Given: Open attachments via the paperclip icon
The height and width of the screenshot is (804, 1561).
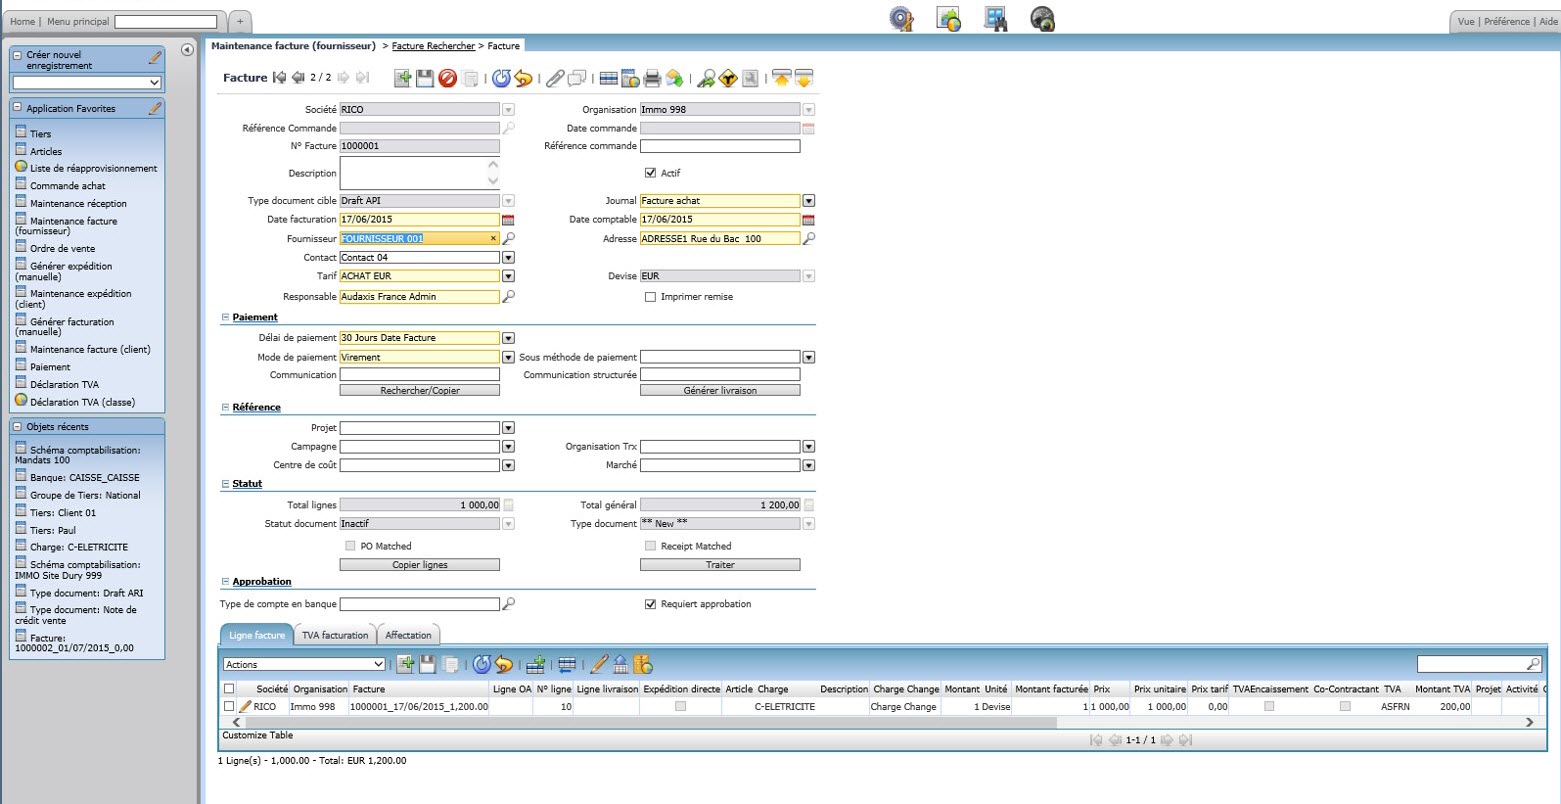Looking at the screenshot, I should pos(555,78).
